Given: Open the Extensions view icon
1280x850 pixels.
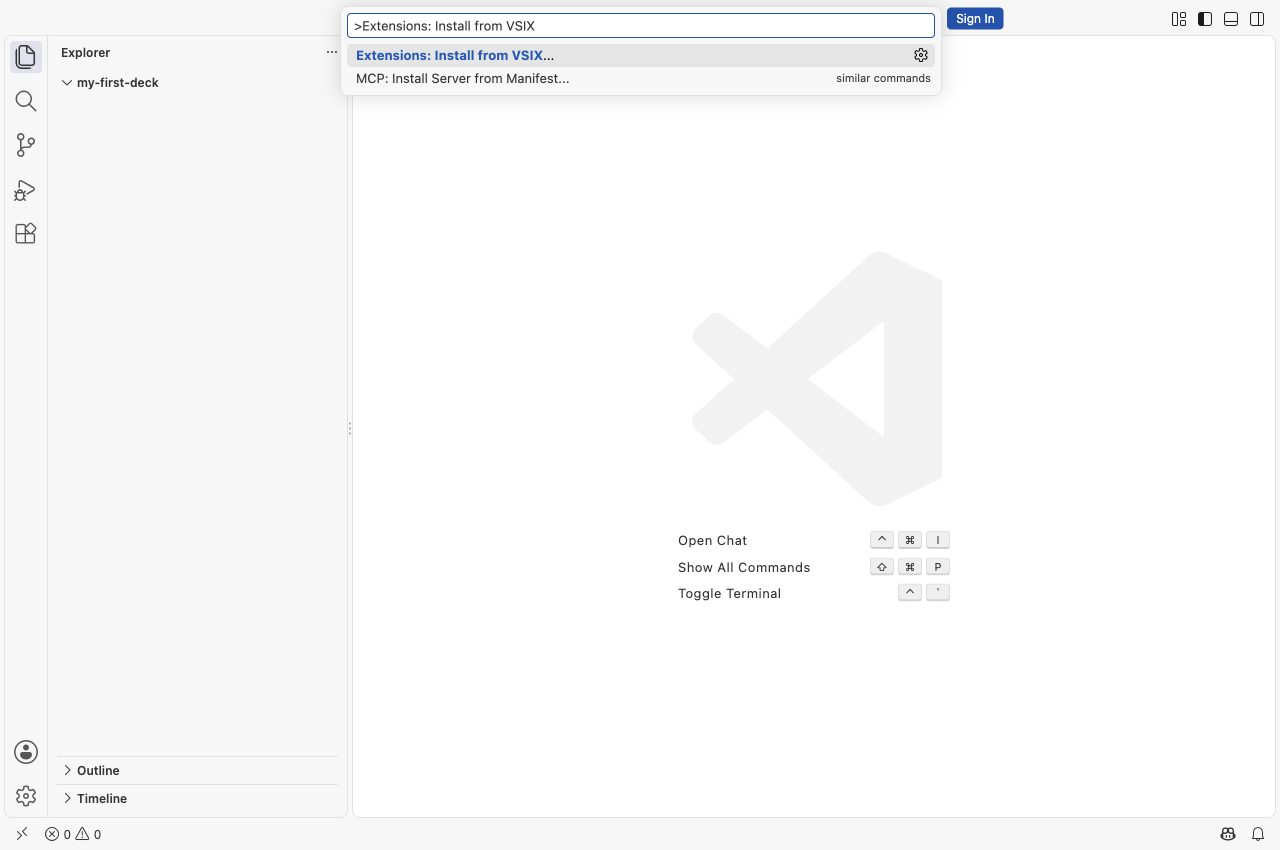Looking at the screenshot, I should [26, 233].
